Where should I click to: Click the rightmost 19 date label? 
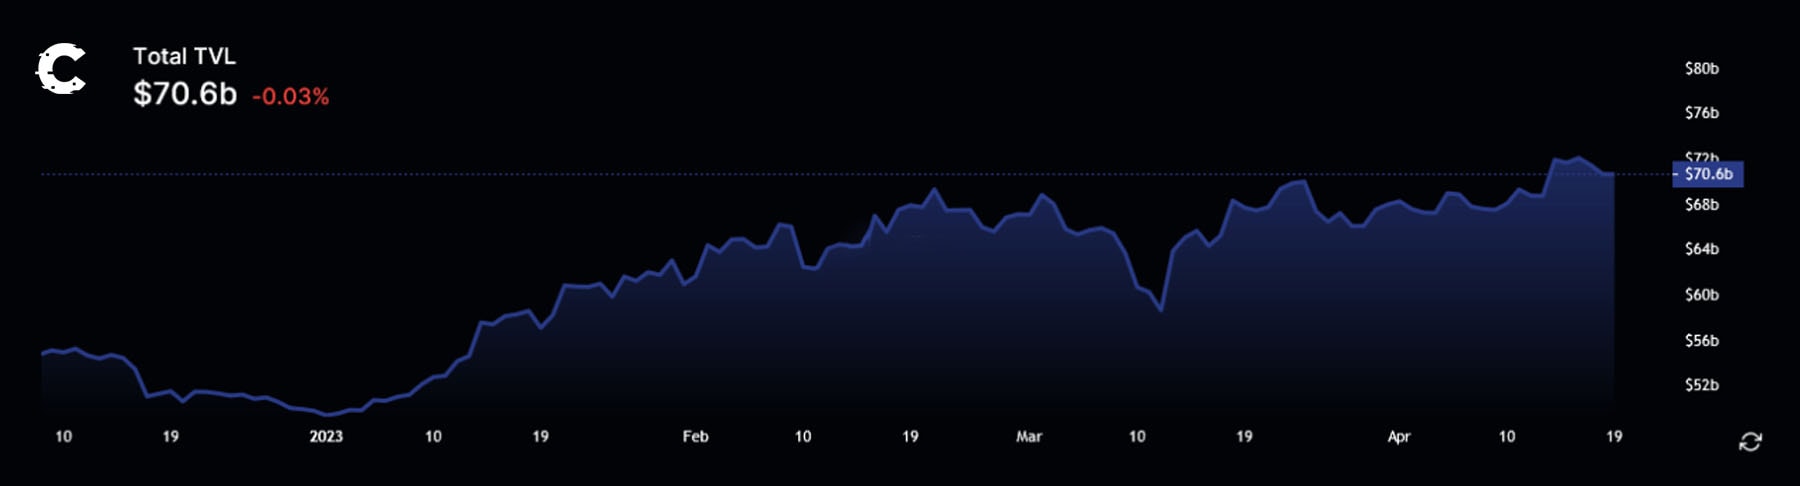[x=1614, y=437]
